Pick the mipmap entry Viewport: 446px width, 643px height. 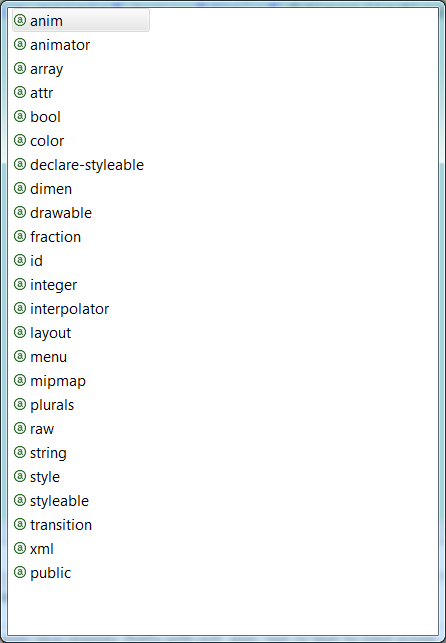tap(58, 381)
